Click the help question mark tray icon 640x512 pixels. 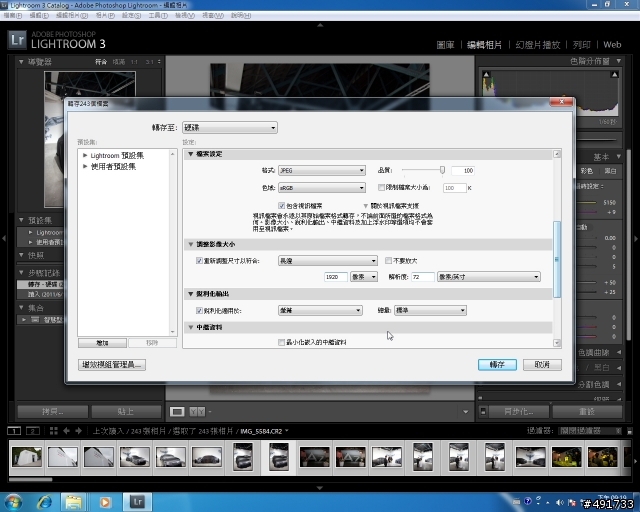[528, 501]
